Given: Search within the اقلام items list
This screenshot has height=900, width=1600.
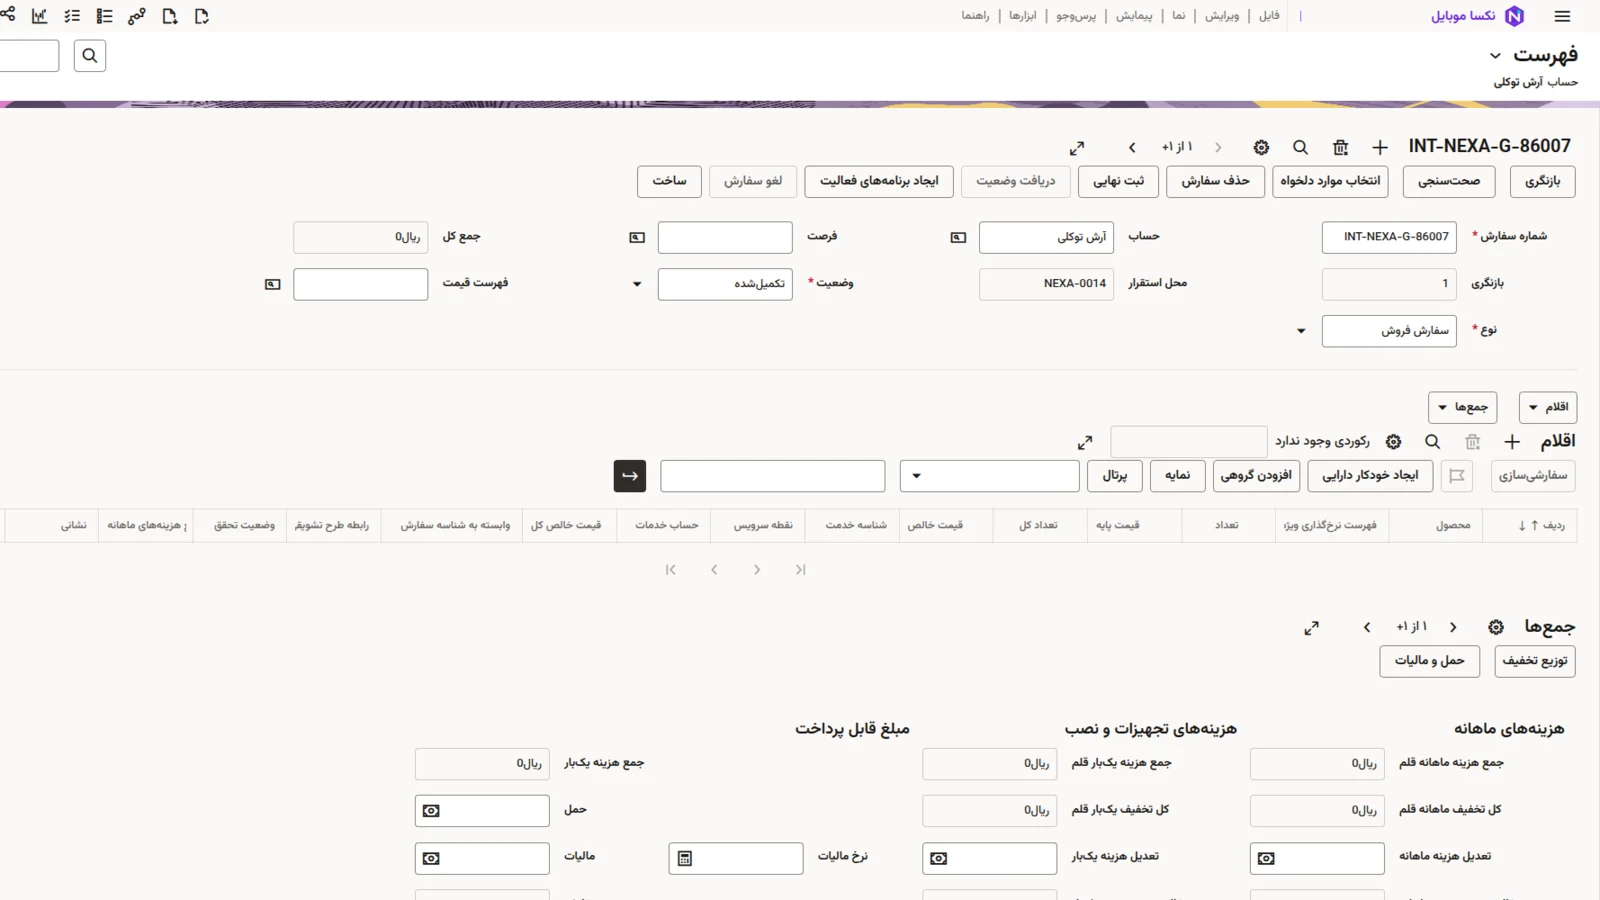Looking at the screenshot, I should [1433, 442].
